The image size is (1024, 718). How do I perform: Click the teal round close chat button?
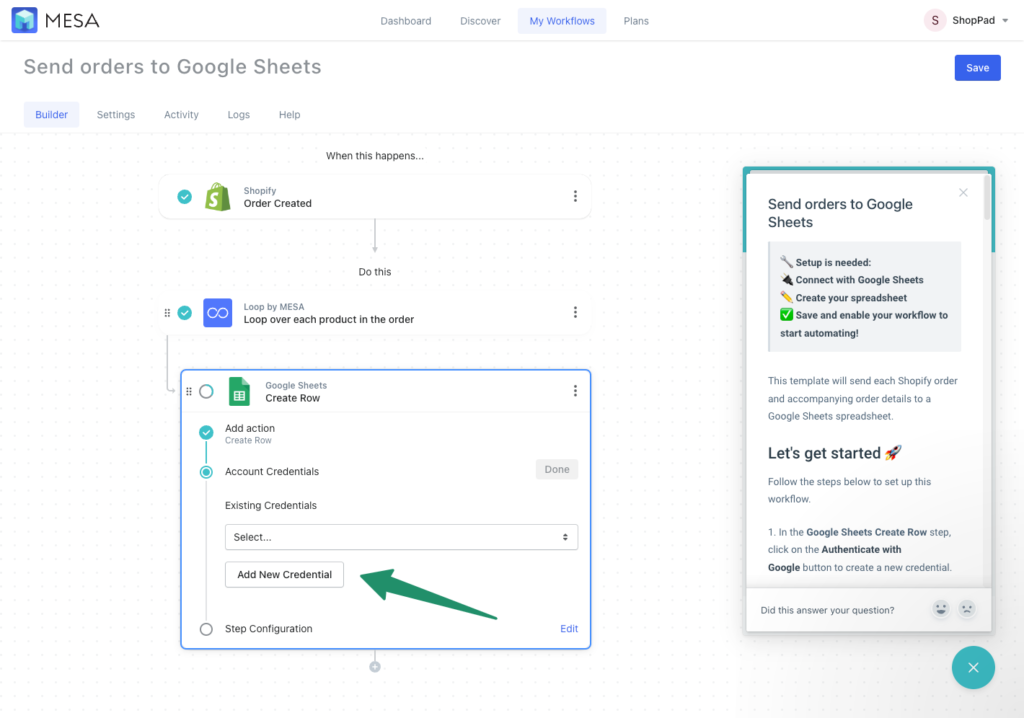pyautogui.click(x=973, y=668)
